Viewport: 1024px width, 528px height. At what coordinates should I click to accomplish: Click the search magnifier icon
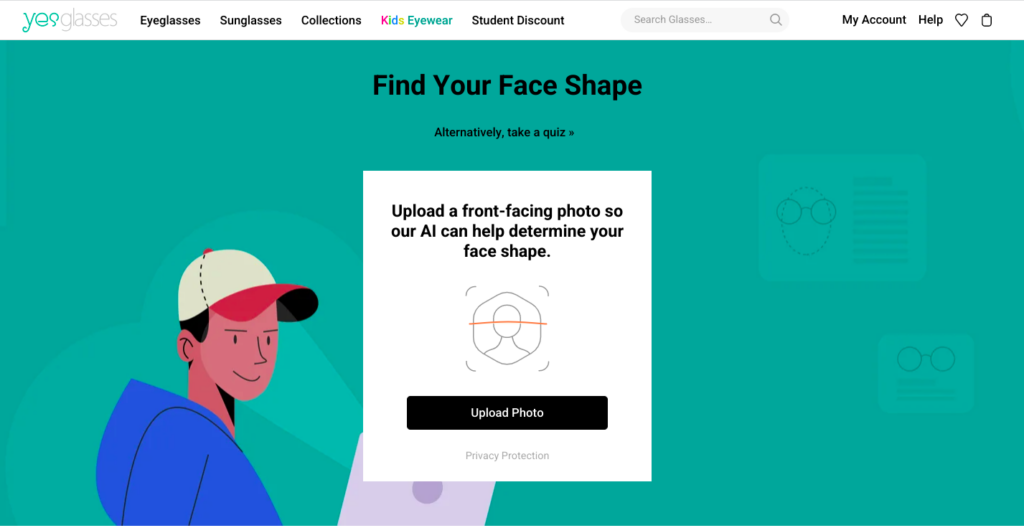pyautogui.click(x=776, y=20)
